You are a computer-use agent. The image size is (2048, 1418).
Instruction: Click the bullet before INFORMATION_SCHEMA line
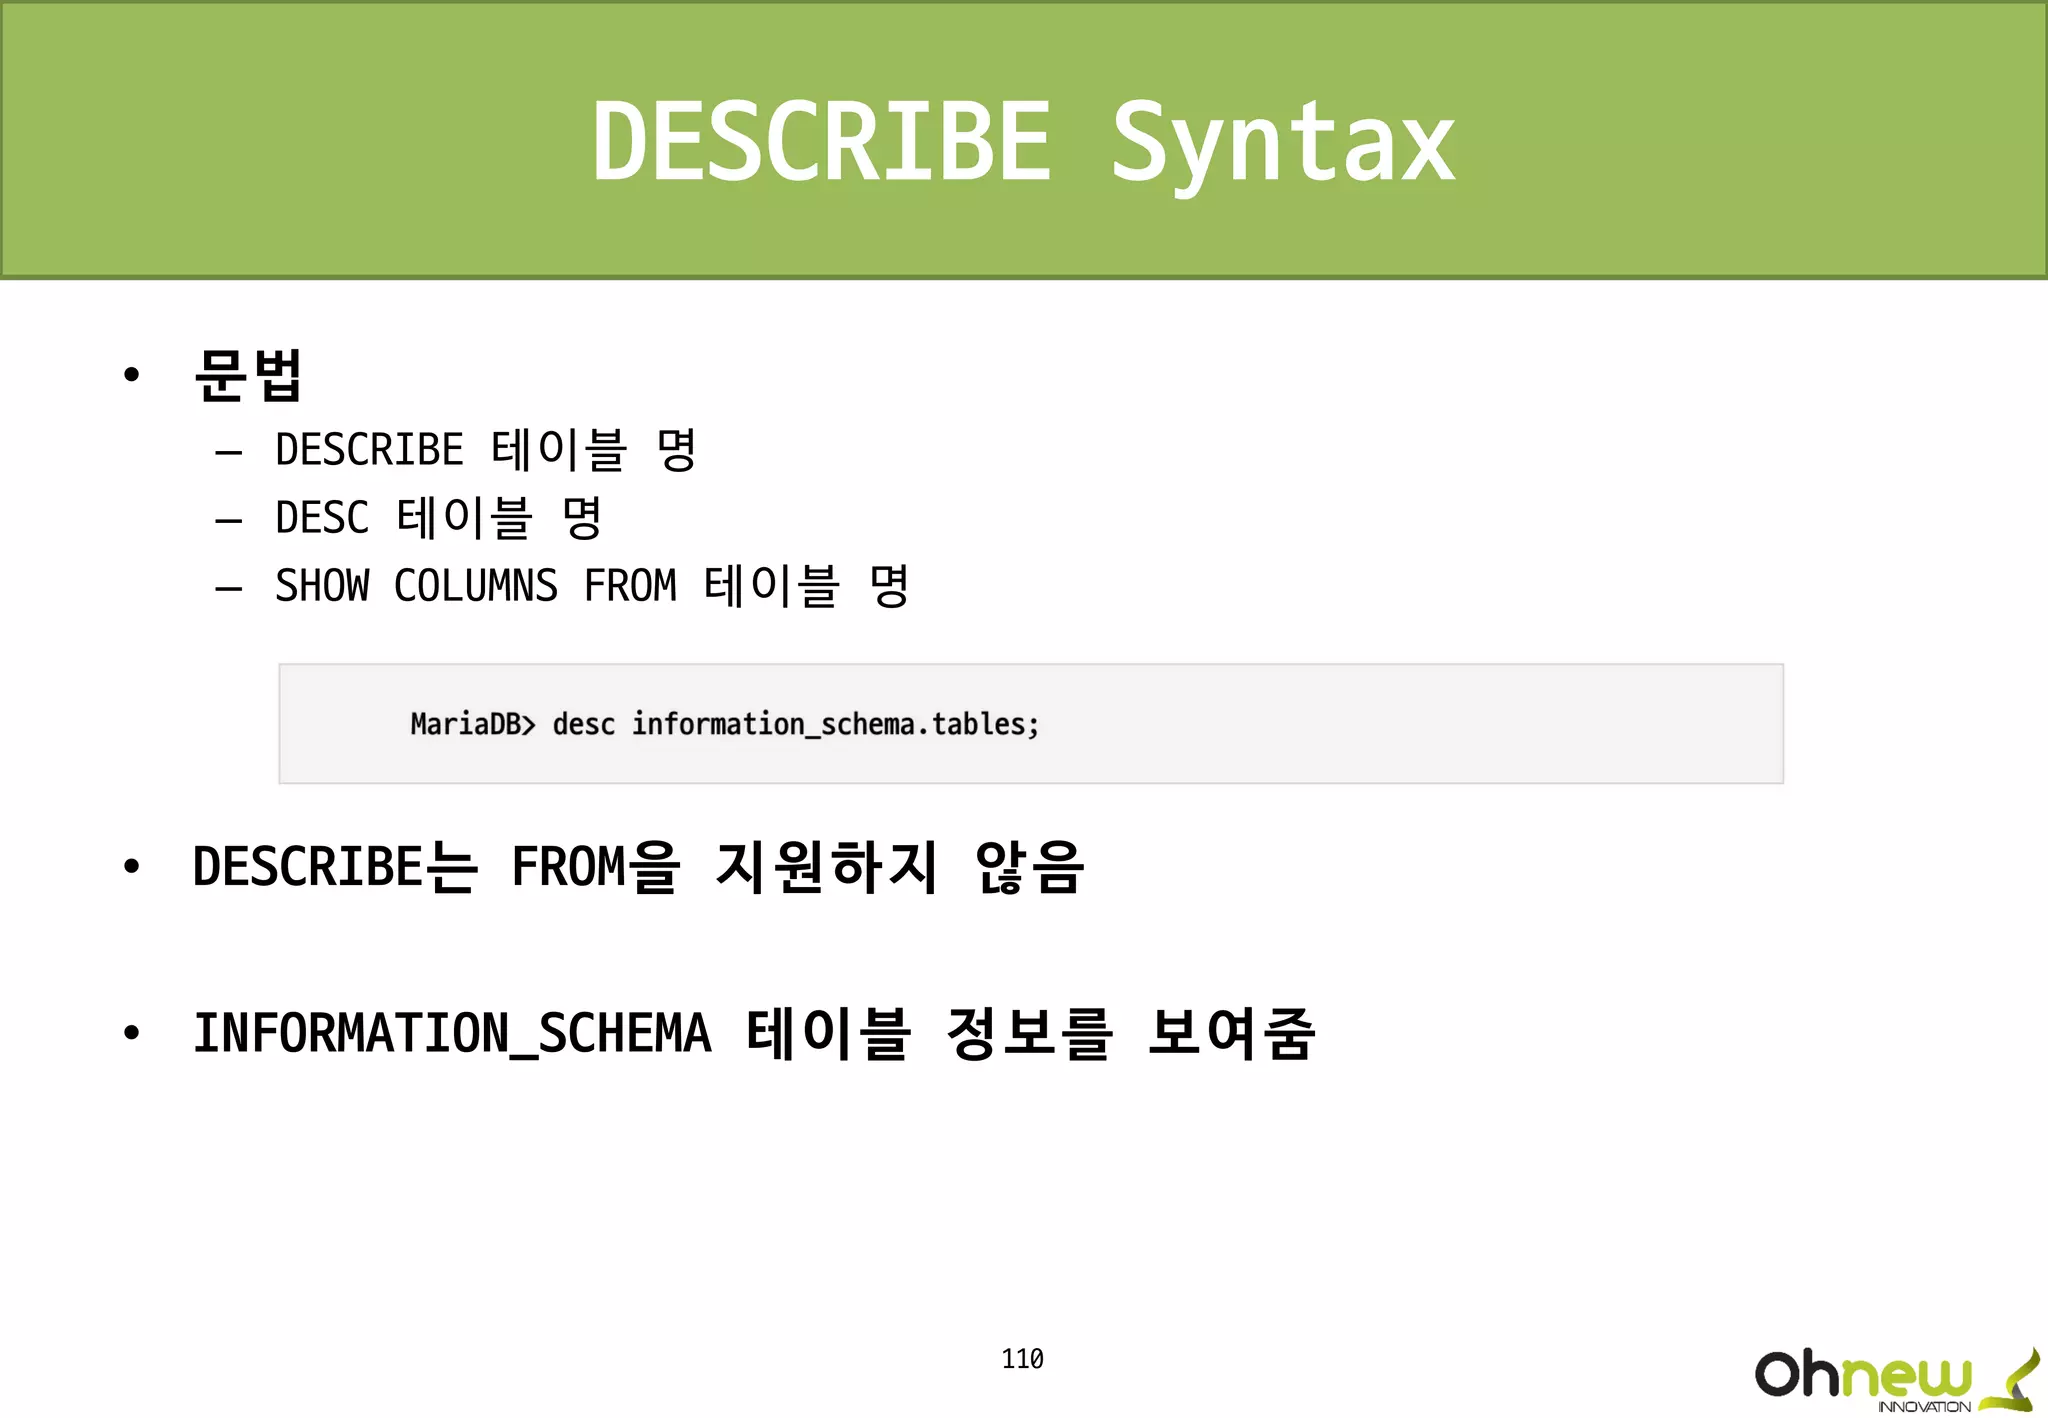click(131, 1033)
